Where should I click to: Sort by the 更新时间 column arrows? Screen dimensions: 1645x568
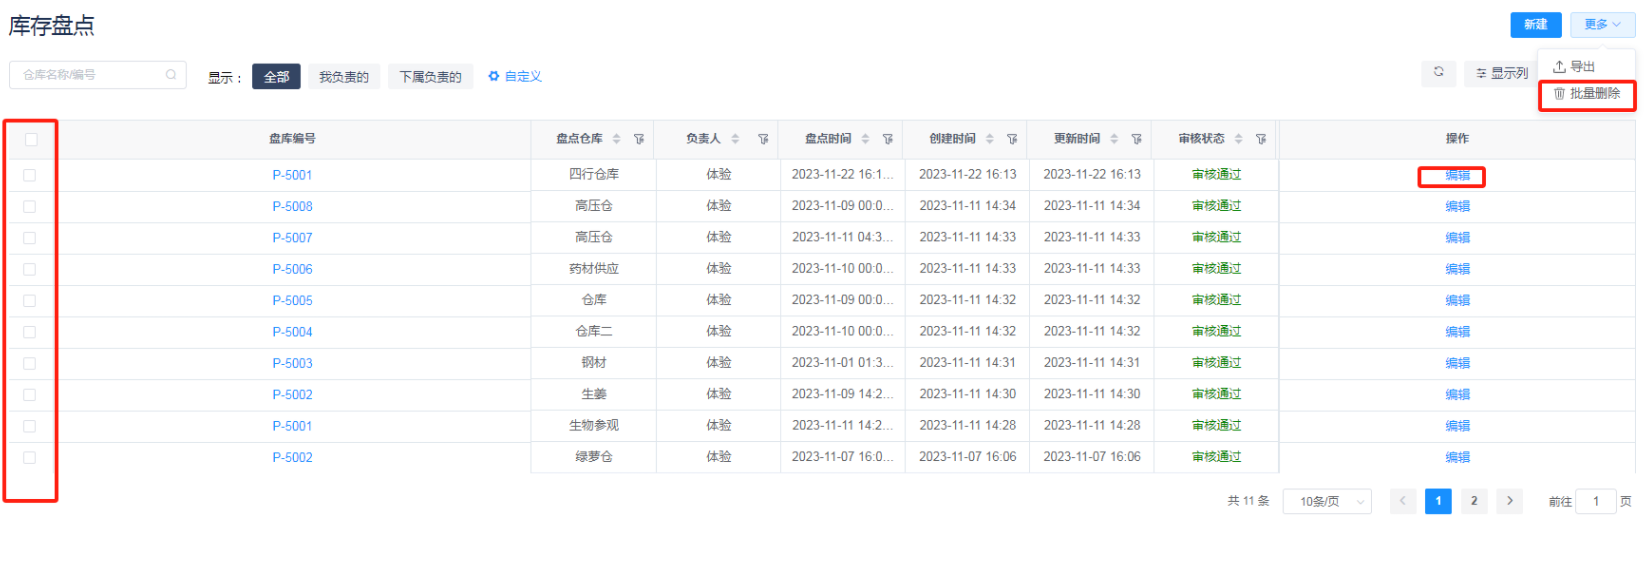[1114, 139]
